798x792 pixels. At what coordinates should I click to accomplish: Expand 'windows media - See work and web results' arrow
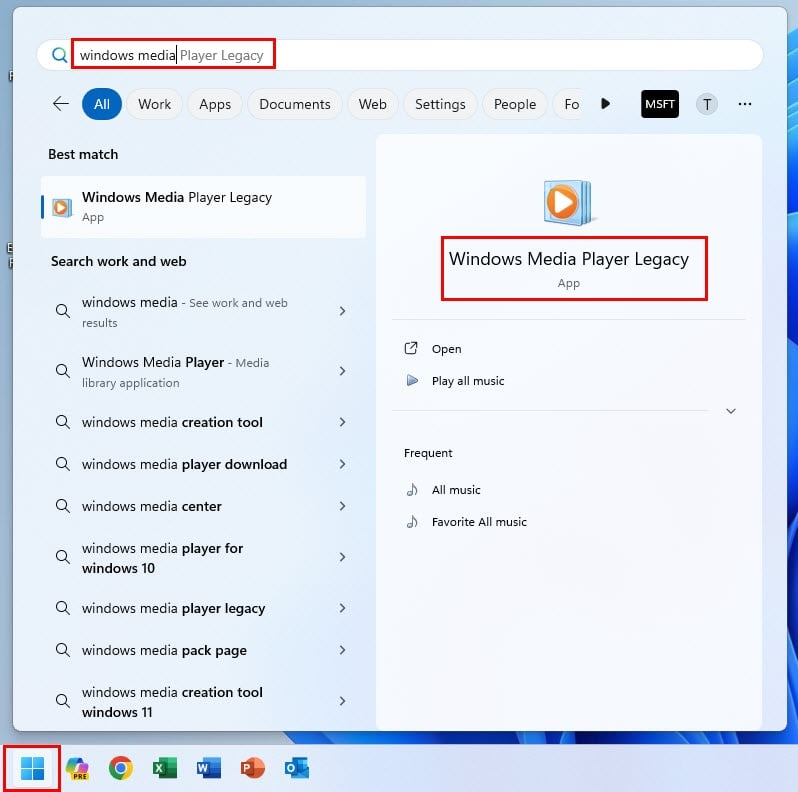click(x=343, y=311)
